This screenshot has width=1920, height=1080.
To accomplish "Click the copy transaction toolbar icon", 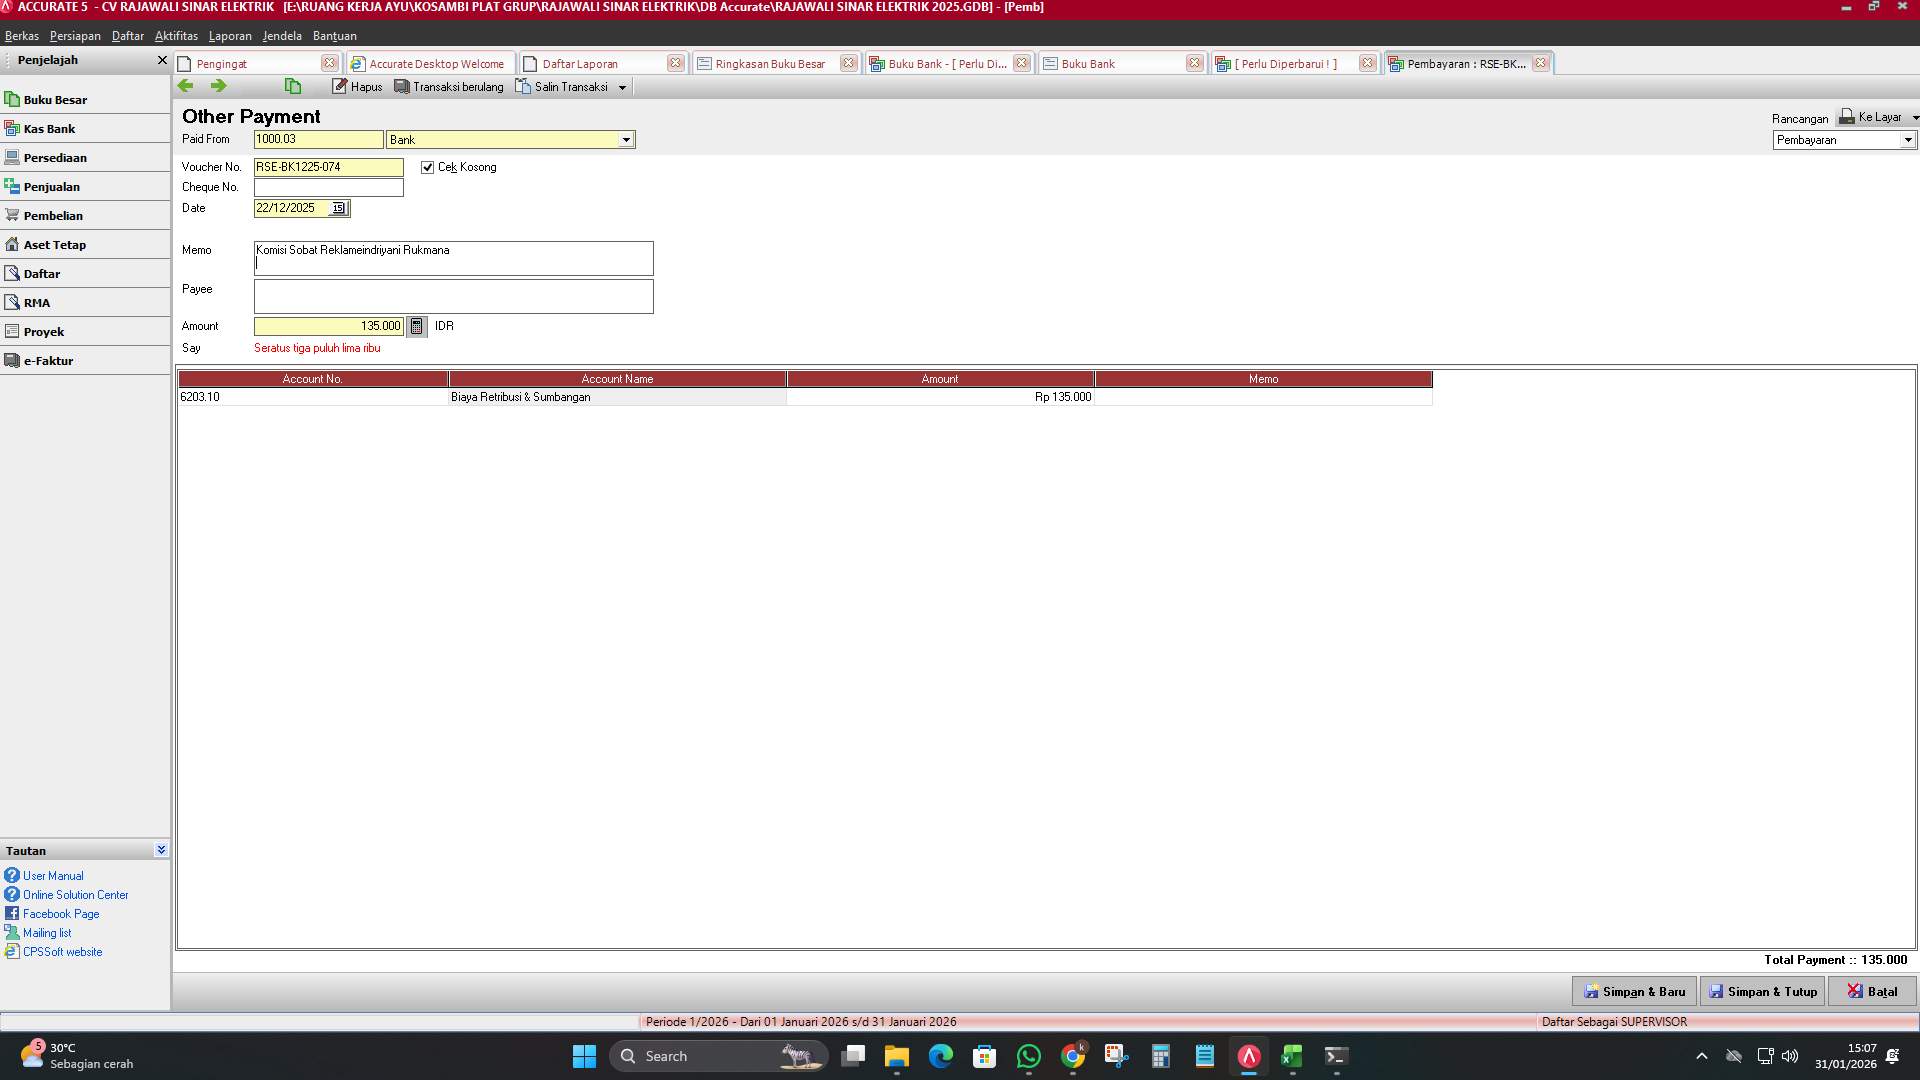I will (x=292, y=86).
